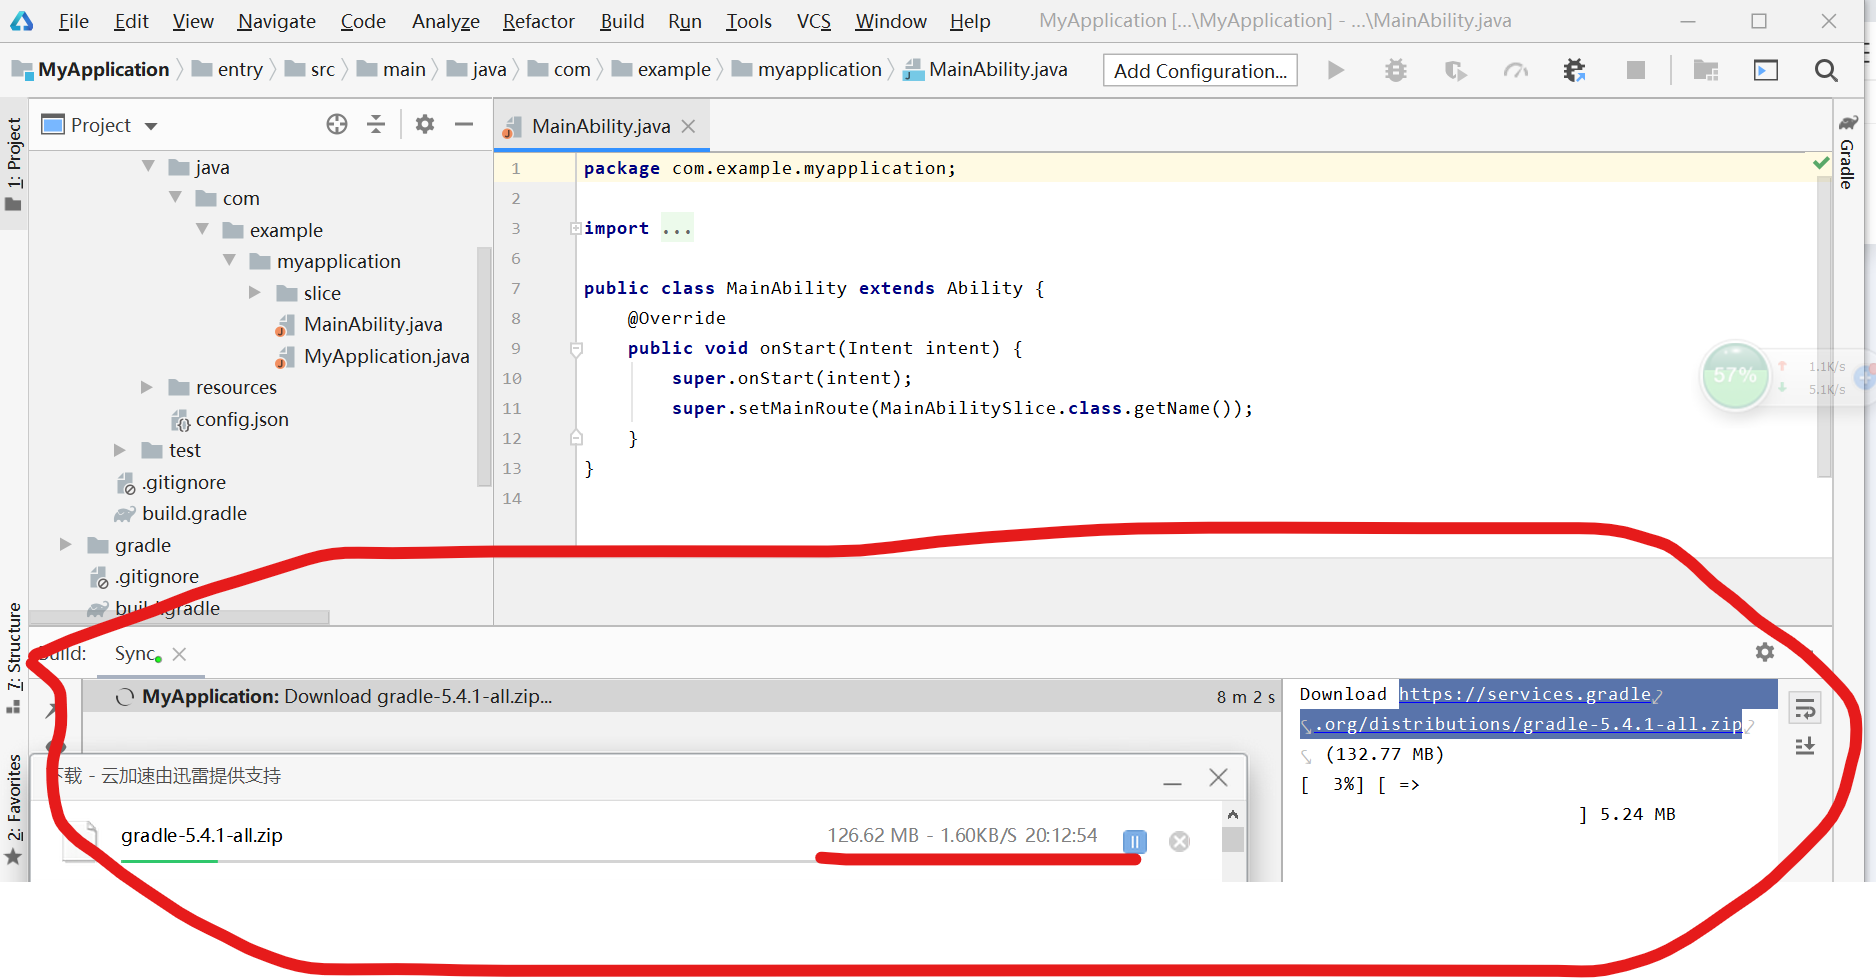Collapse the myapplication folder arrow
Viewport: 1876px width, 979px height.
pos(229,260)
